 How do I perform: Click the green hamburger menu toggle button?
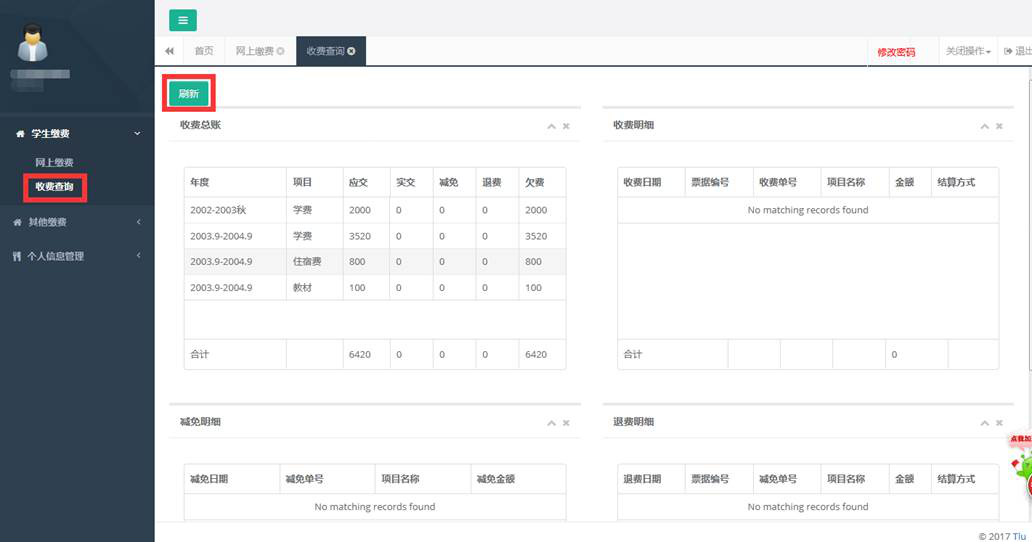pos(183,20)
